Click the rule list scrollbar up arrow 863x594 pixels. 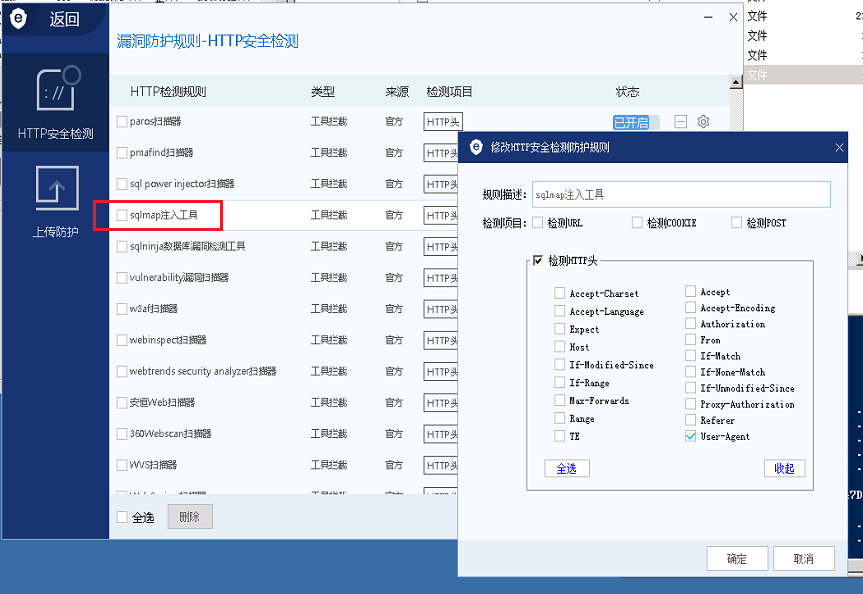pos(736,83)
